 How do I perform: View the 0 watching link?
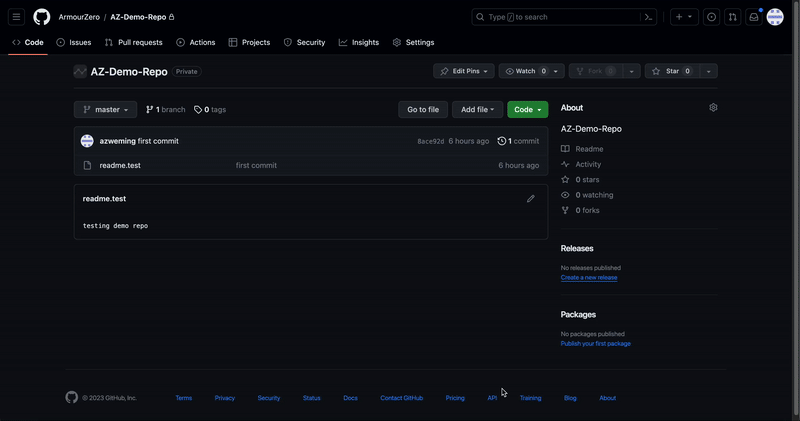(587, 195)
